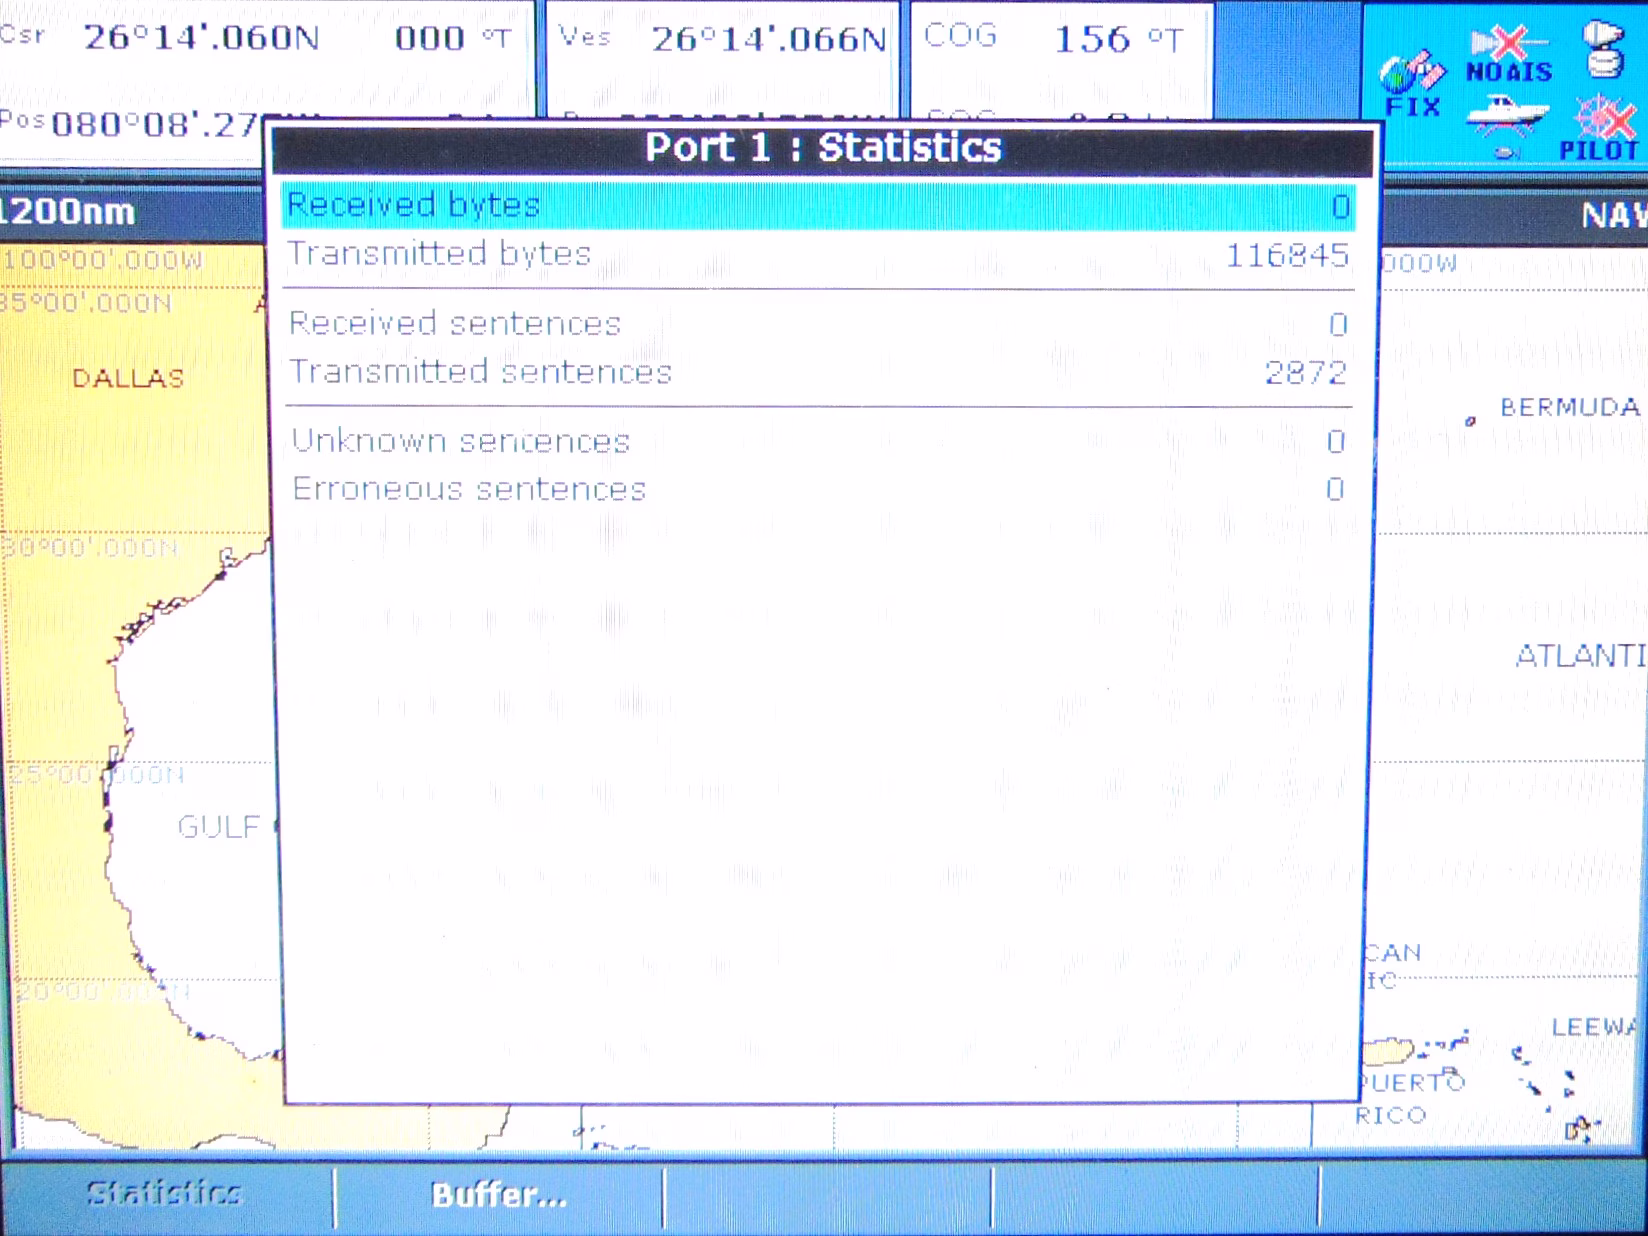Image resolution: width=1648 pixels, height=1236 pixels.
Task: Select the Unknown sentences row
Action: pyautogui.click(x=819, y=441)
